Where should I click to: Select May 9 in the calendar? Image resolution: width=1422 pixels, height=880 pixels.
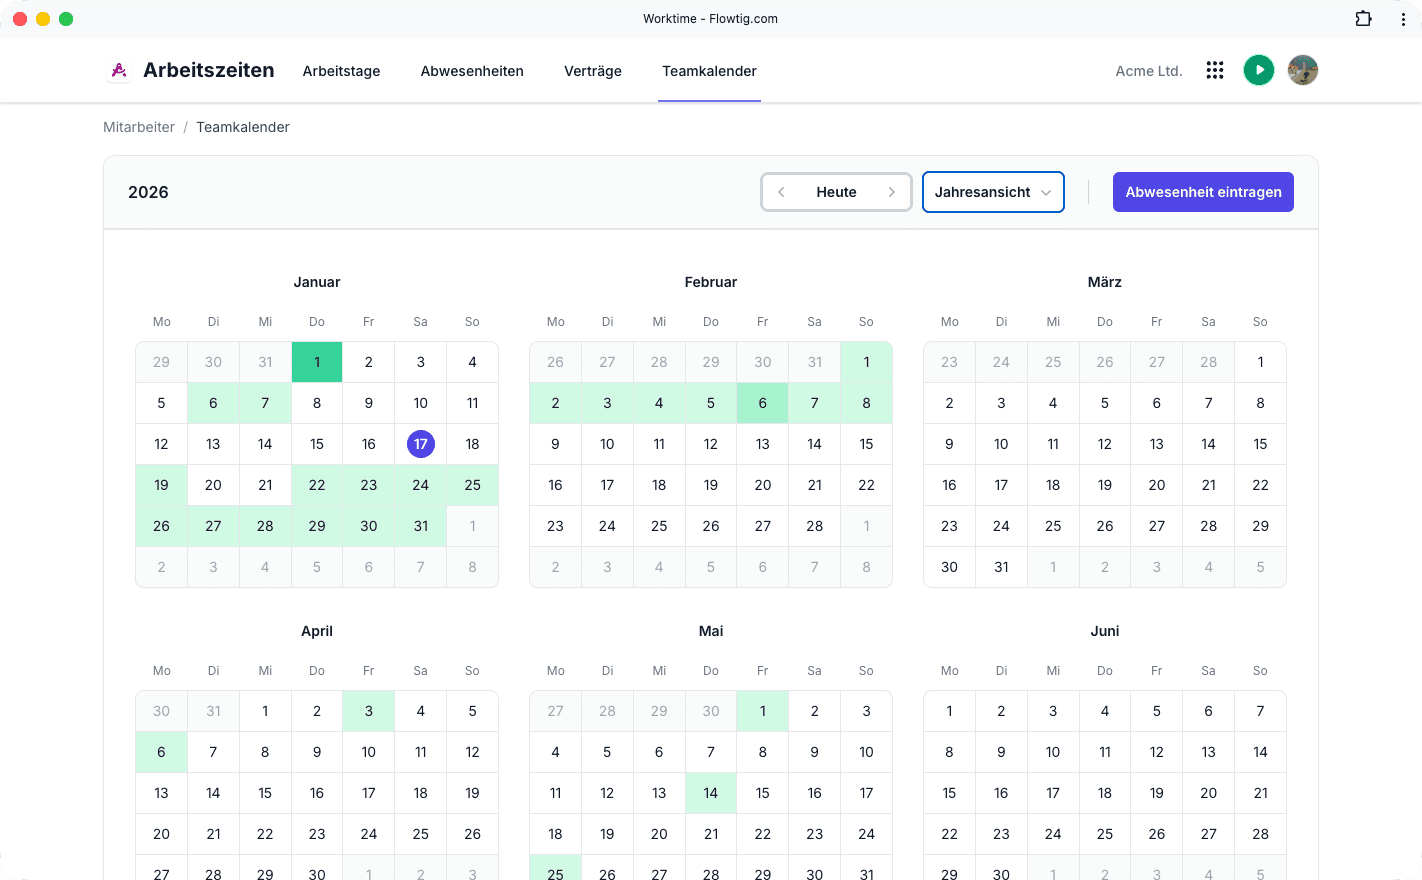click(815, 752)
